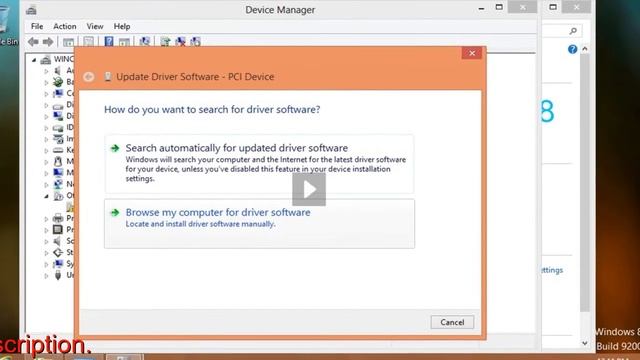The width and height of the screenshot is (640, 360).
Task: Expand the Audio inputs category arrow
Action: (46, 71)
